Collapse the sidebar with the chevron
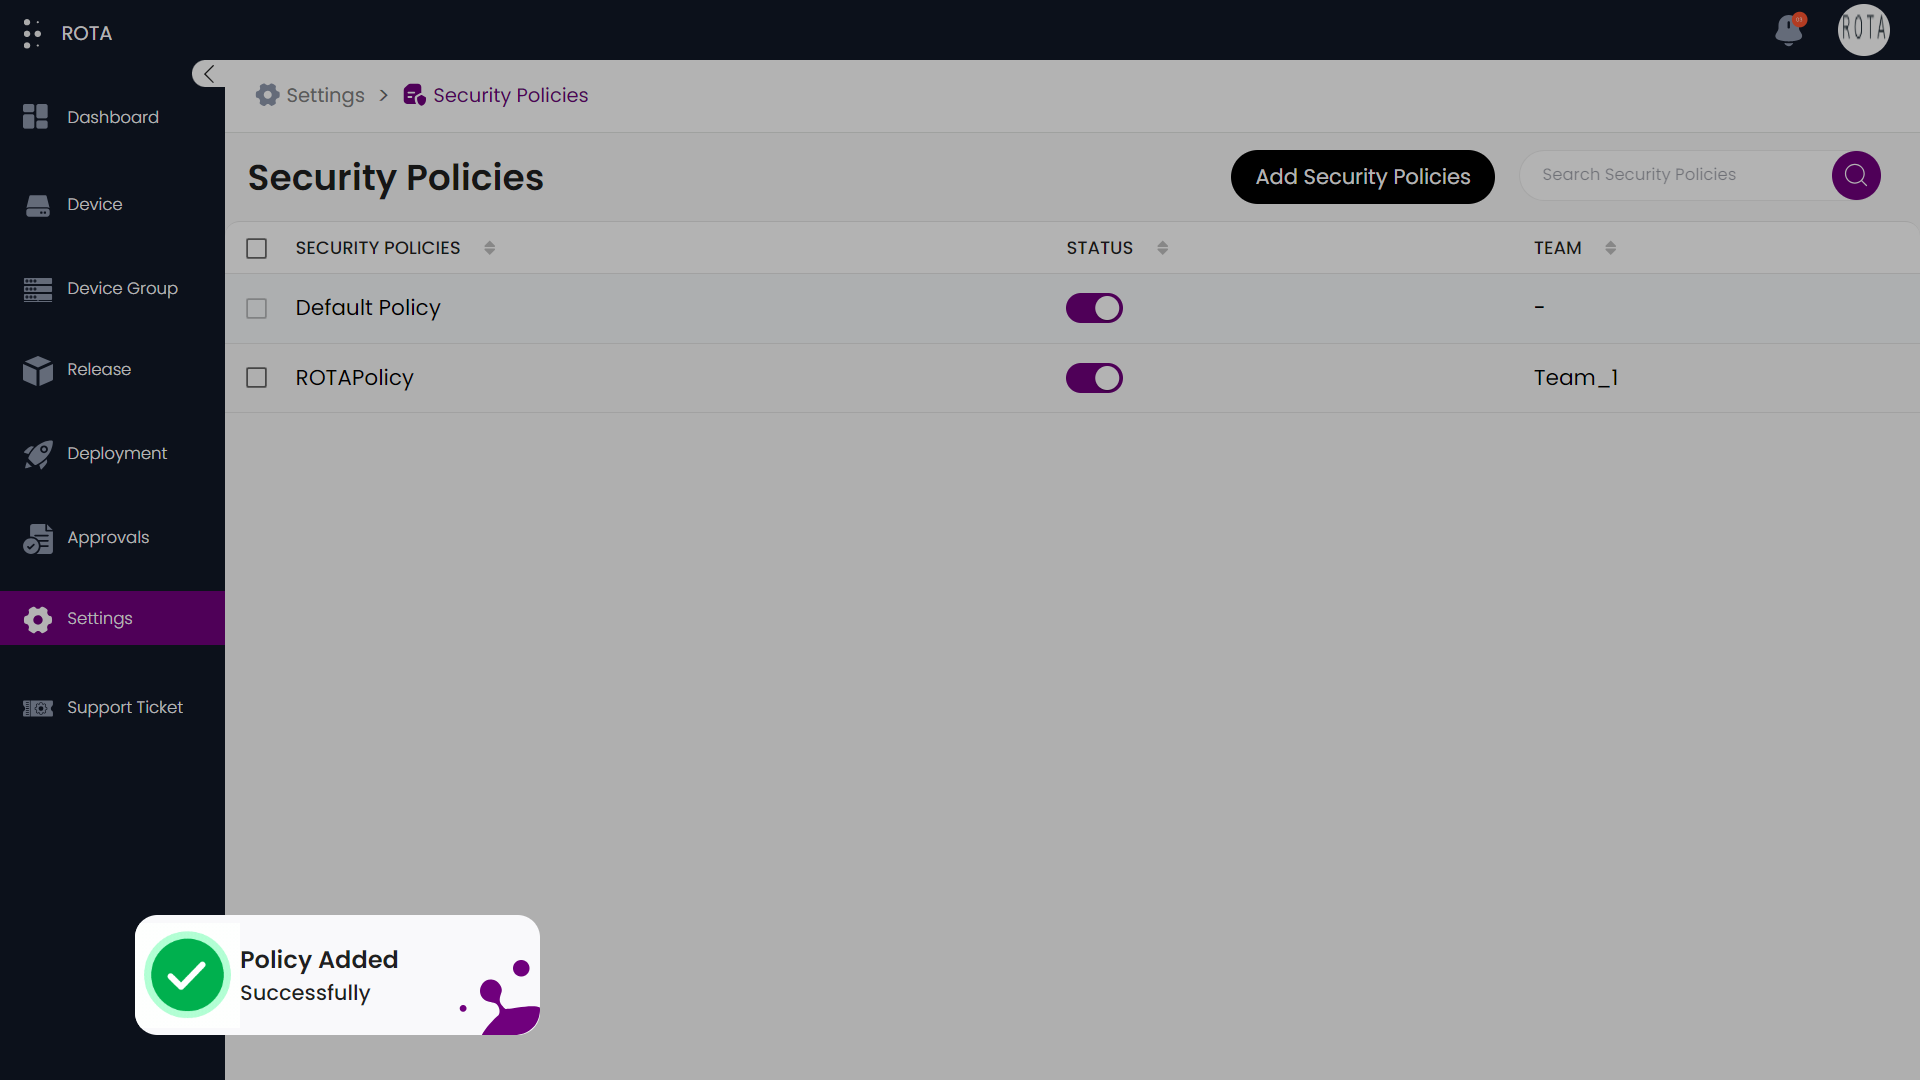This screenshot has height=1080, width=1920. [208, 73]
